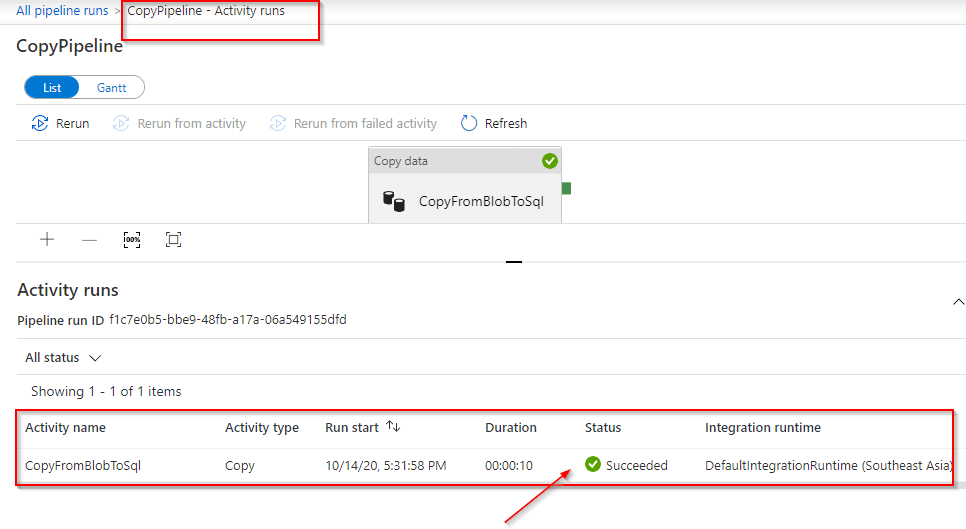Screen dimensions: 966x529
Task: Click Rerun from activity button
Action: [180, 124]
